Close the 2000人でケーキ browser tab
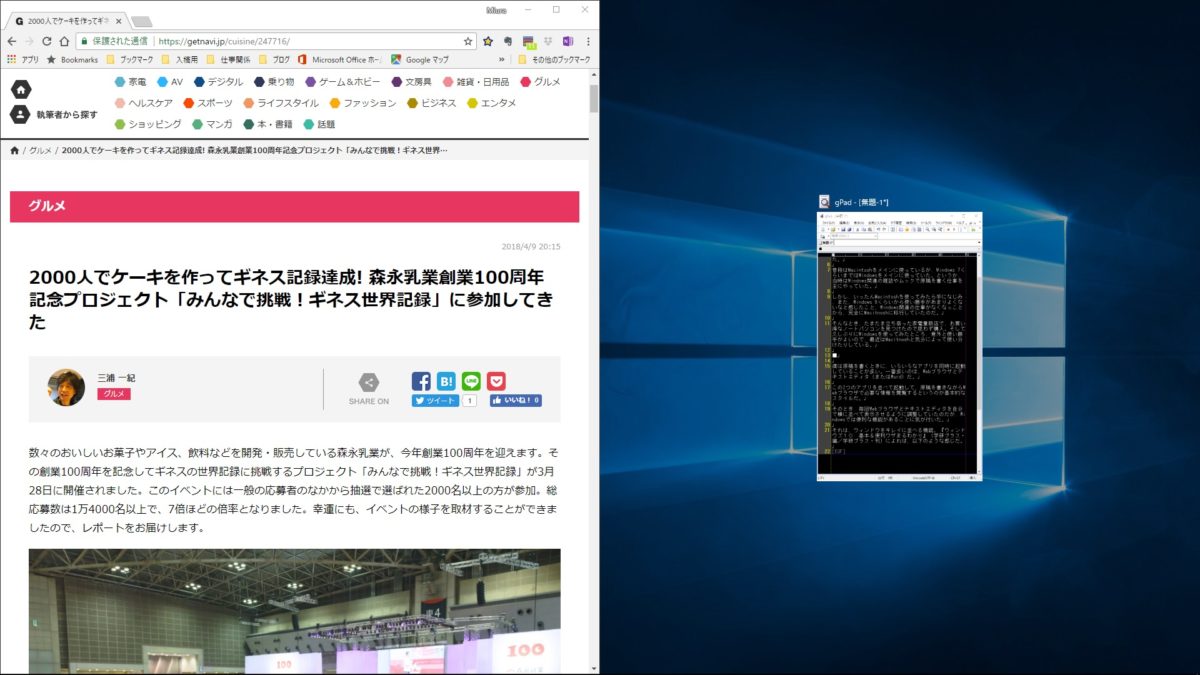 click(118, 20)
